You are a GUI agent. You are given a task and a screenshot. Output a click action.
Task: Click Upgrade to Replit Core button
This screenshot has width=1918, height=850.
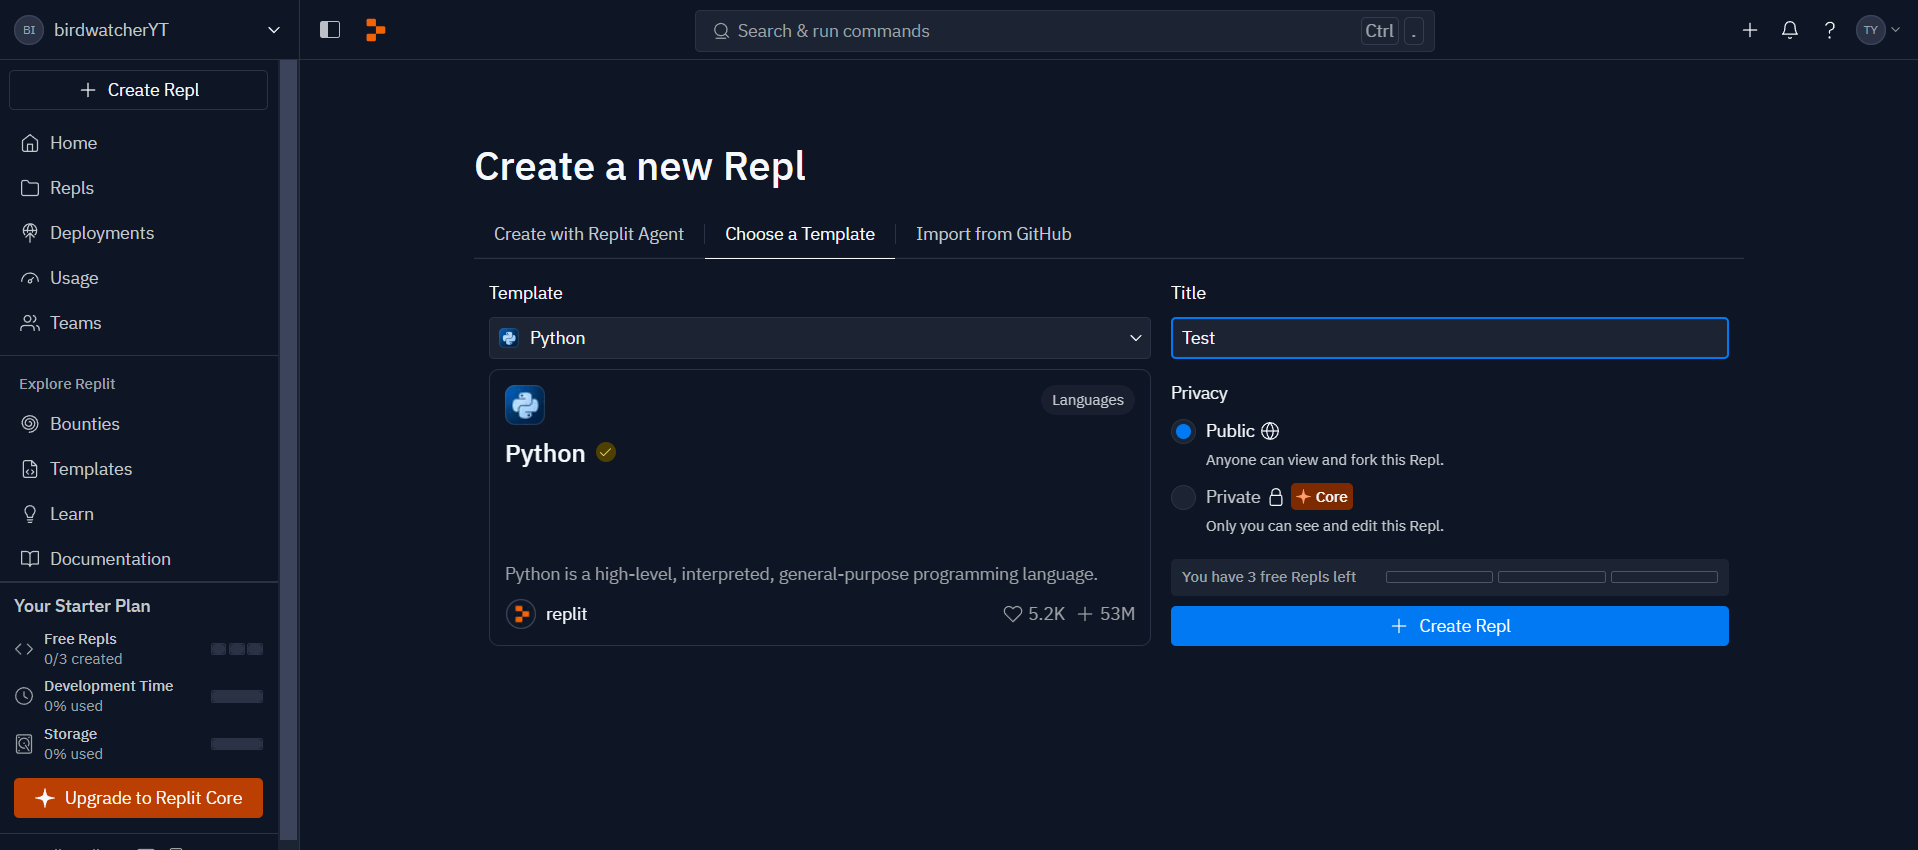point(138,798)
